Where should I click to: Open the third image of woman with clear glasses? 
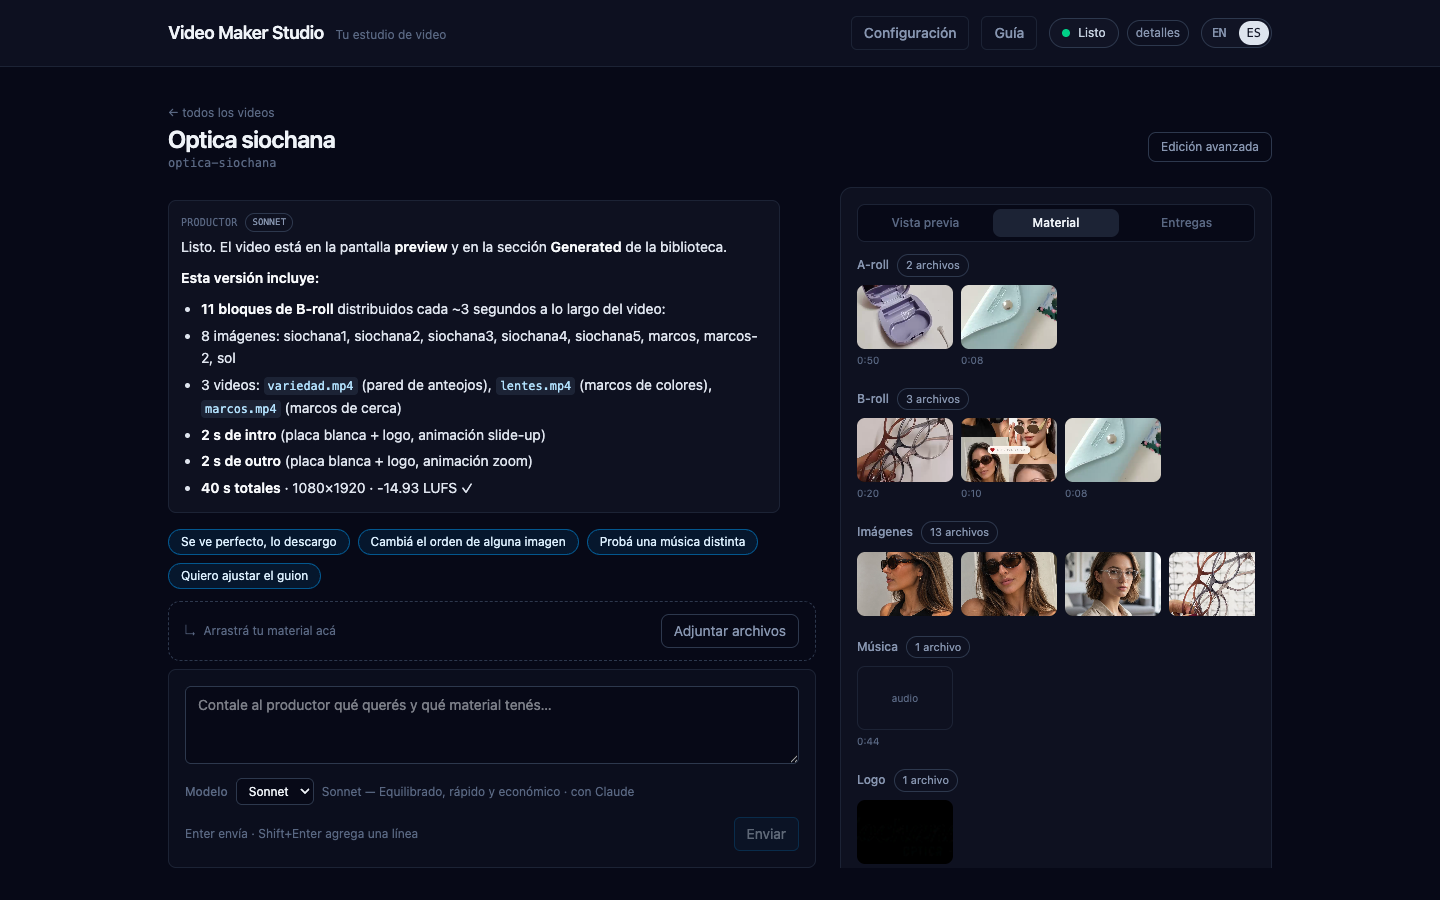tap(1113, 584)
